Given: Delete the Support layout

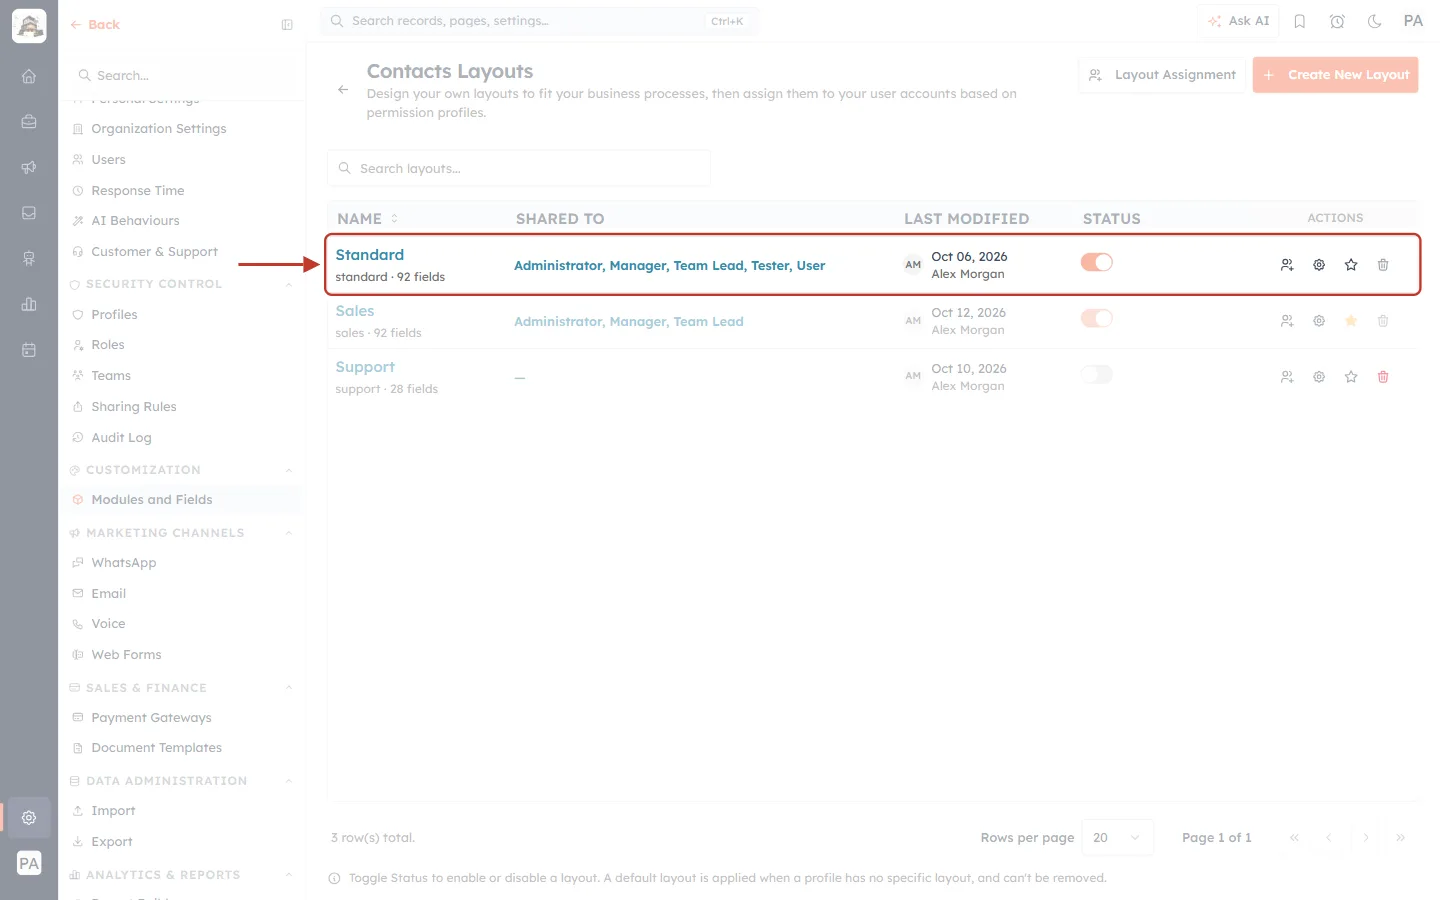Looking at the screenshot, I should click(x=1383, y=377).
